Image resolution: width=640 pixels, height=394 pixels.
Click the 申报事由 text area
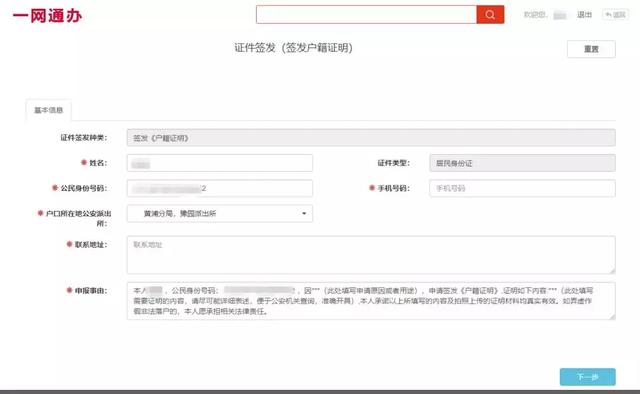click(x=371, y=301)
